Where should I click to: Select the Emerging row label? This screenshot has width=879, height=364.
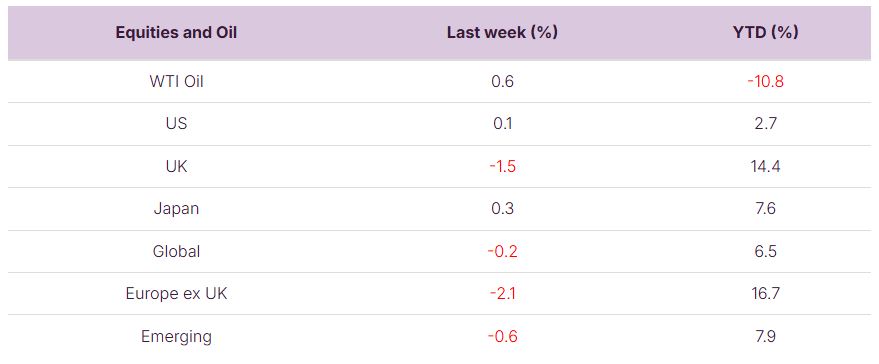tap(176, 337)
